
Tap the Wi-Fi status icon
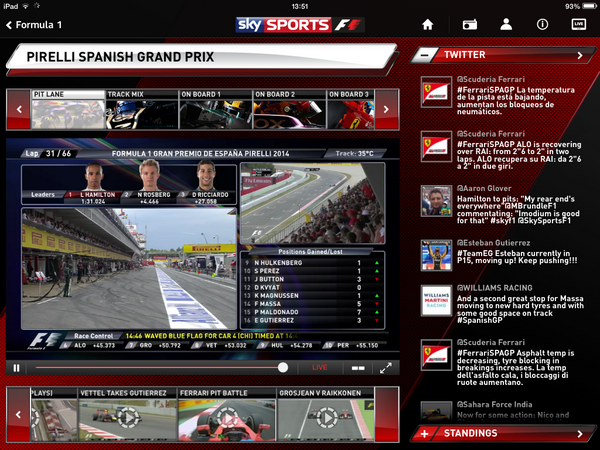coord(26,6)
